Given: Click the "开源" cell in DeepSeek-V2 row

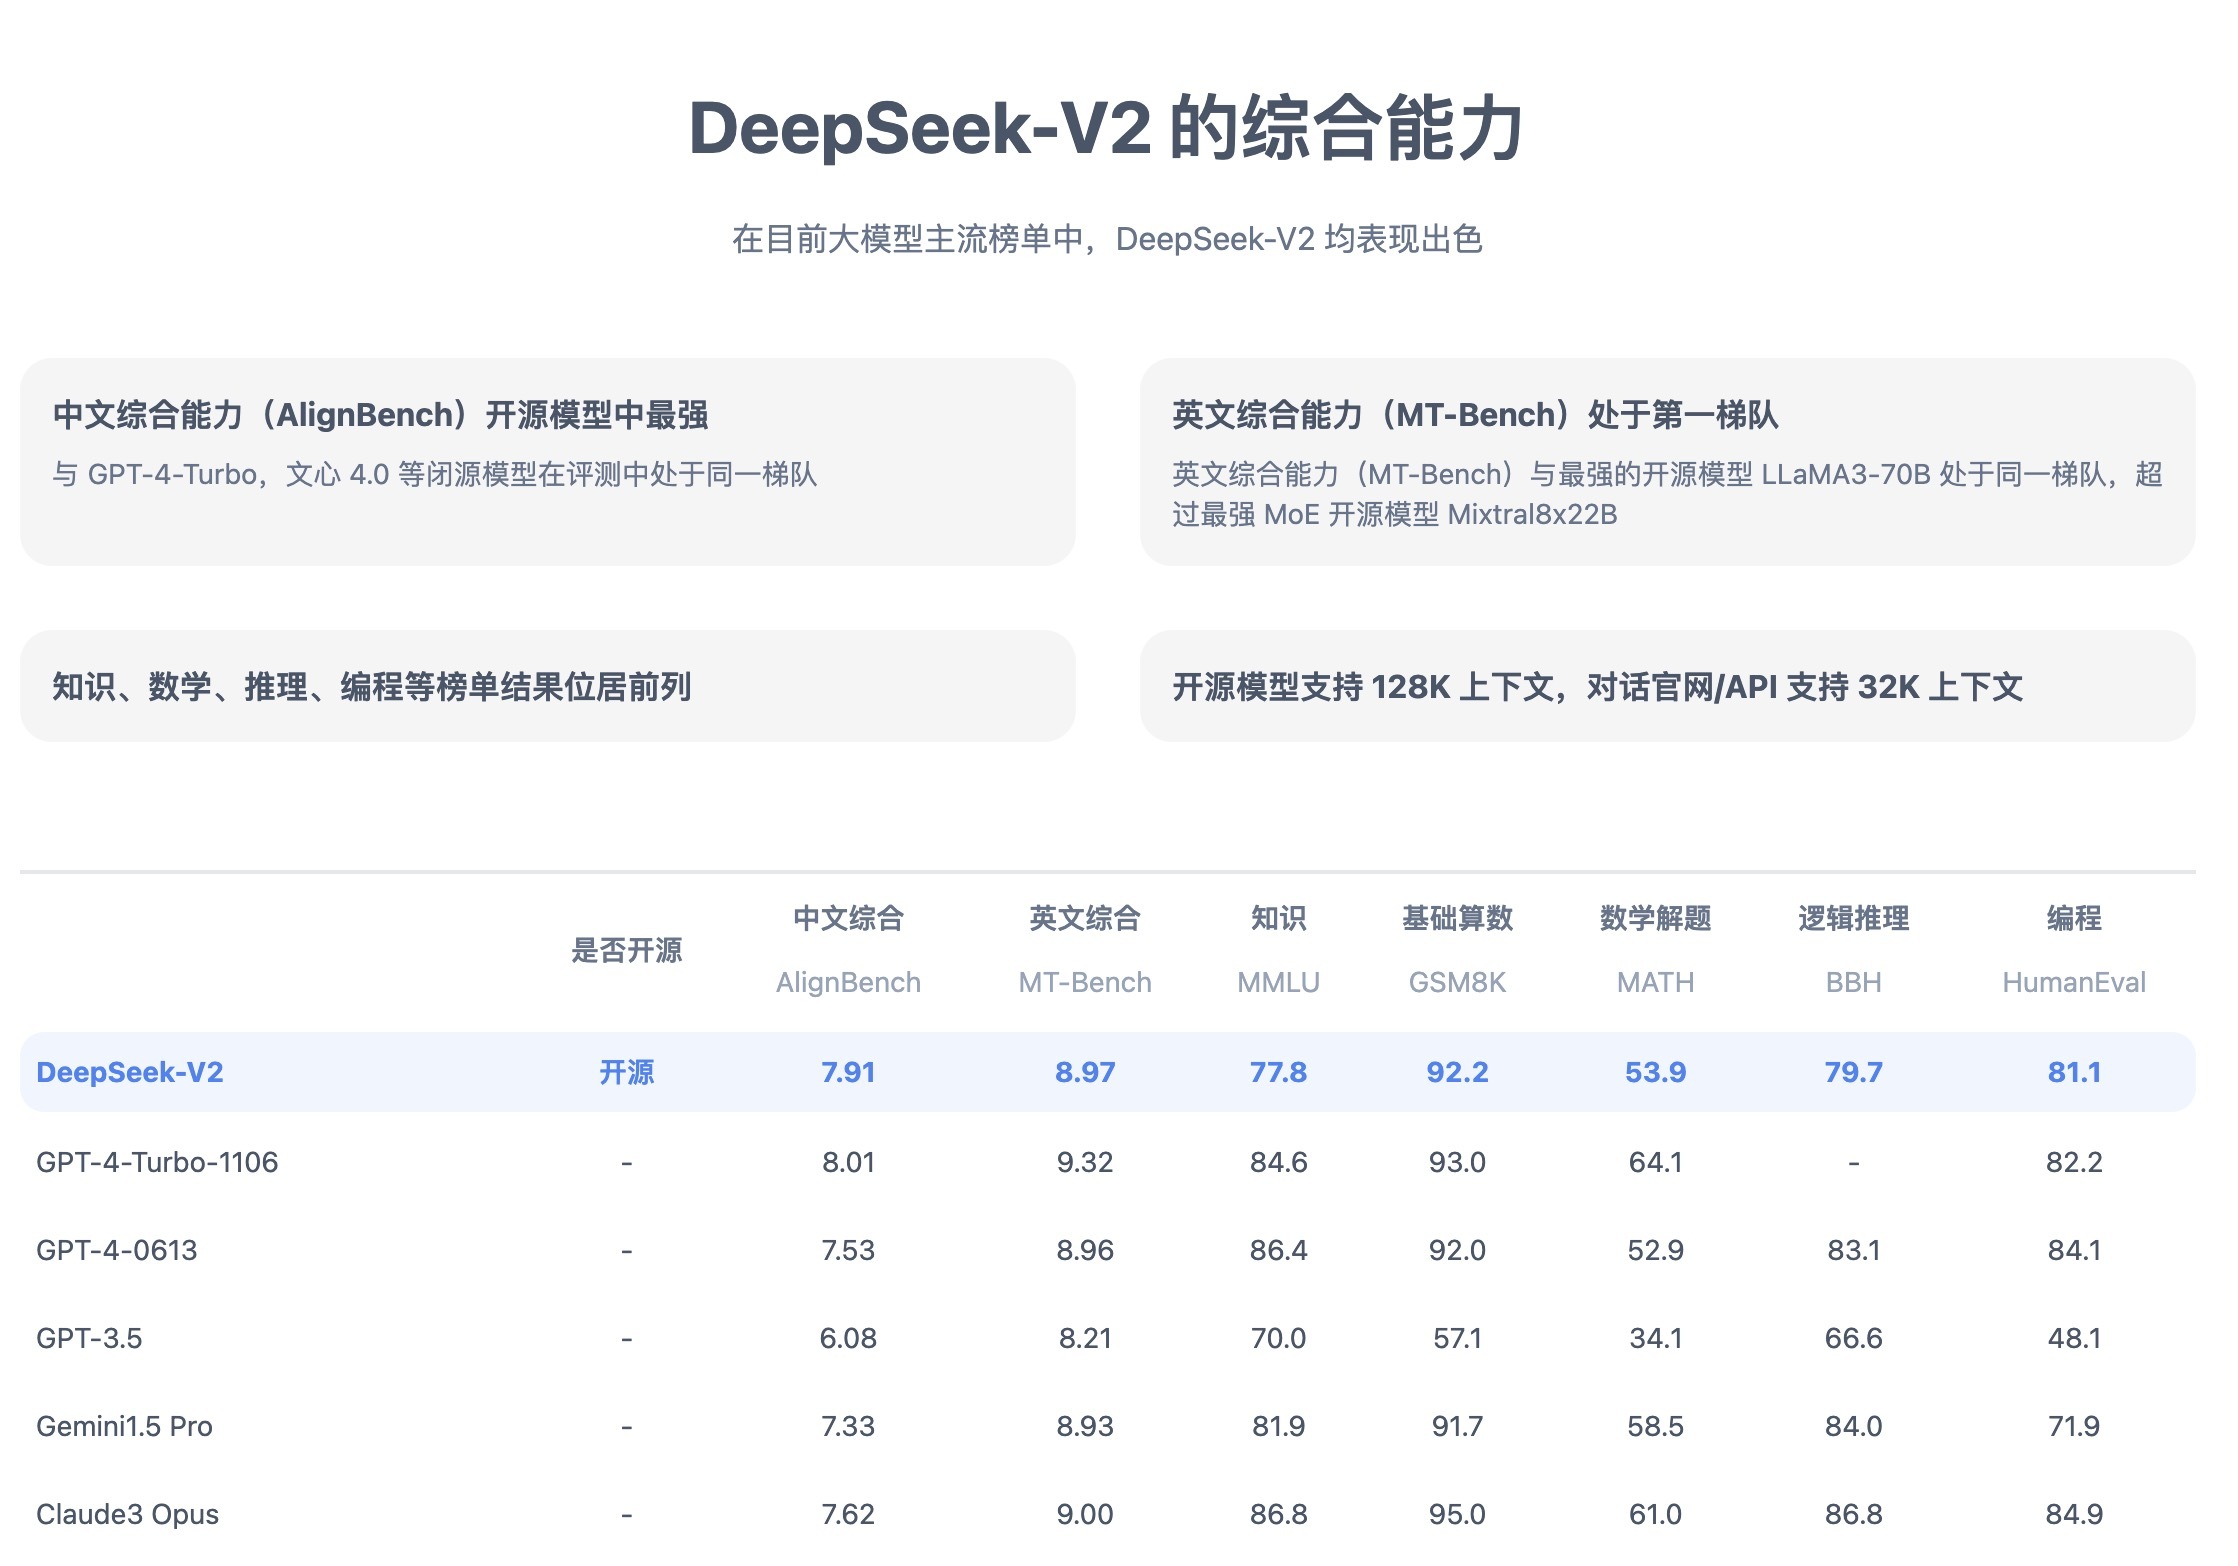Looking at the screenshot, I should 626,1072.
